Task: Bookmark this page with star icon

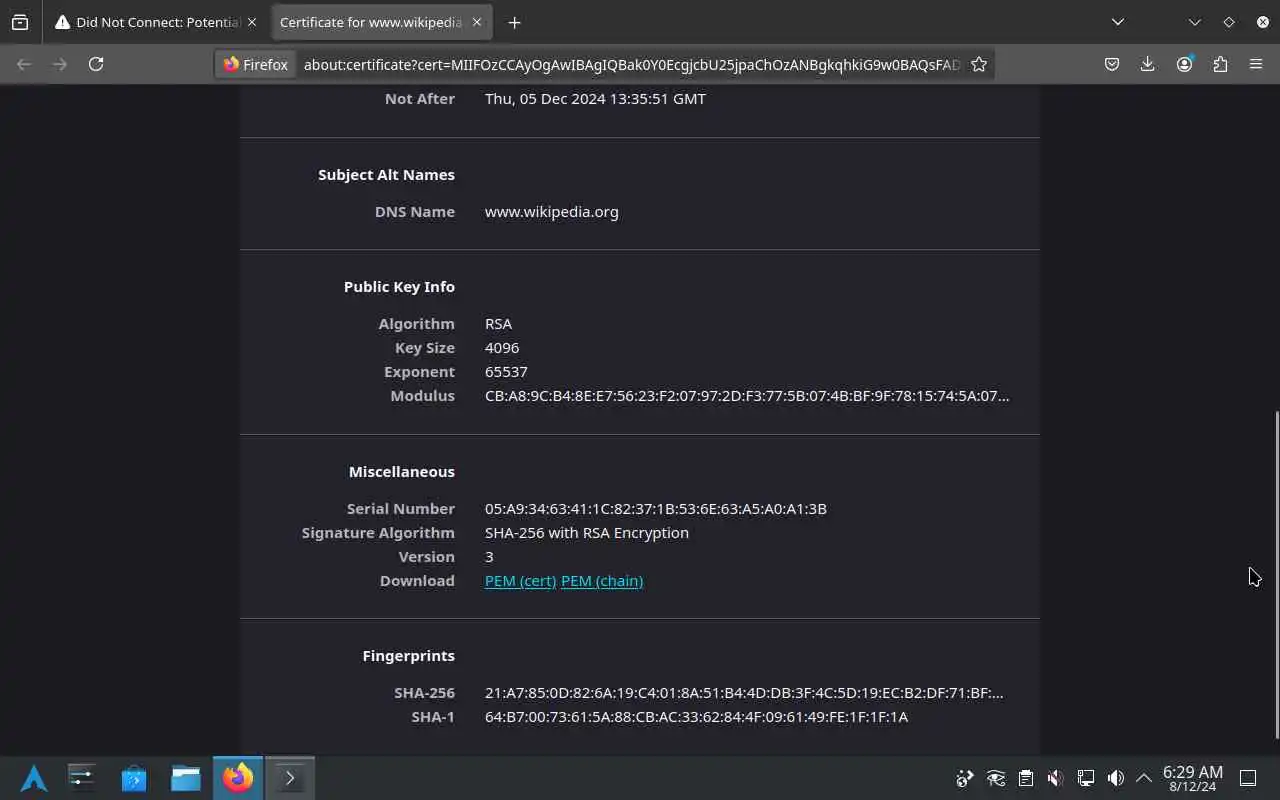Action: tap(979, 64)
